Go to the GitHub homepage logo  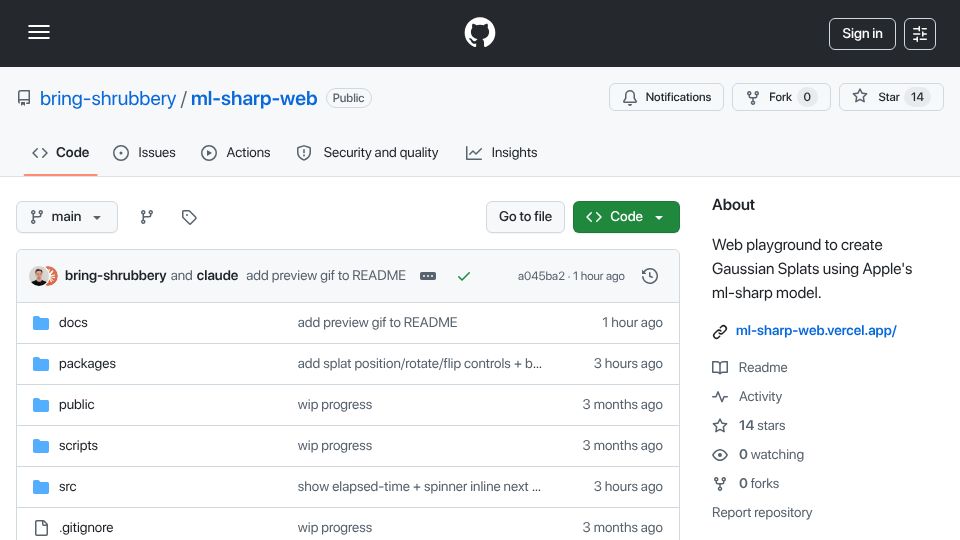(479, 32)
